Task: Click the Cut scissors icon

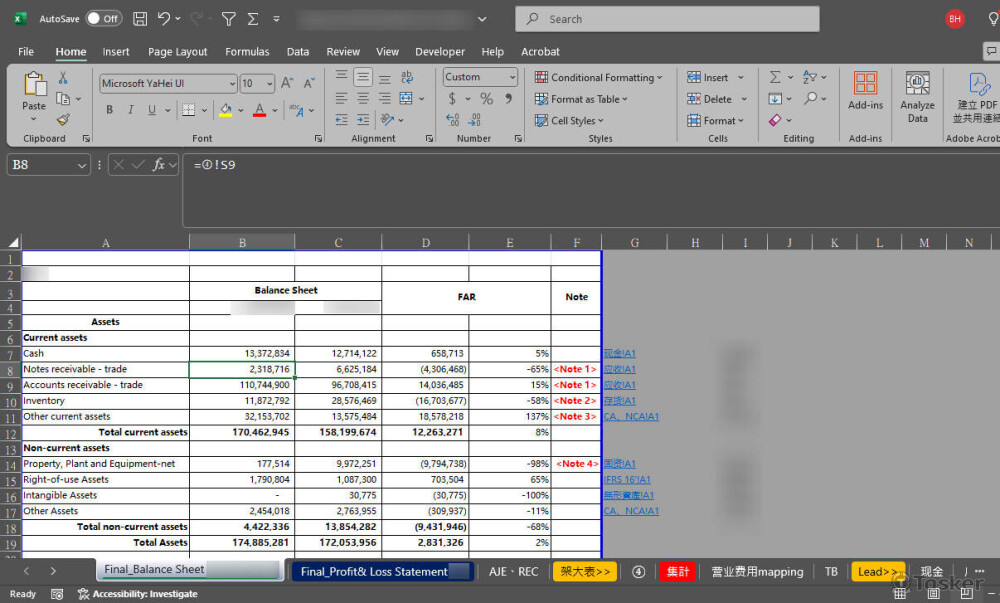Action: pos(63,78)
